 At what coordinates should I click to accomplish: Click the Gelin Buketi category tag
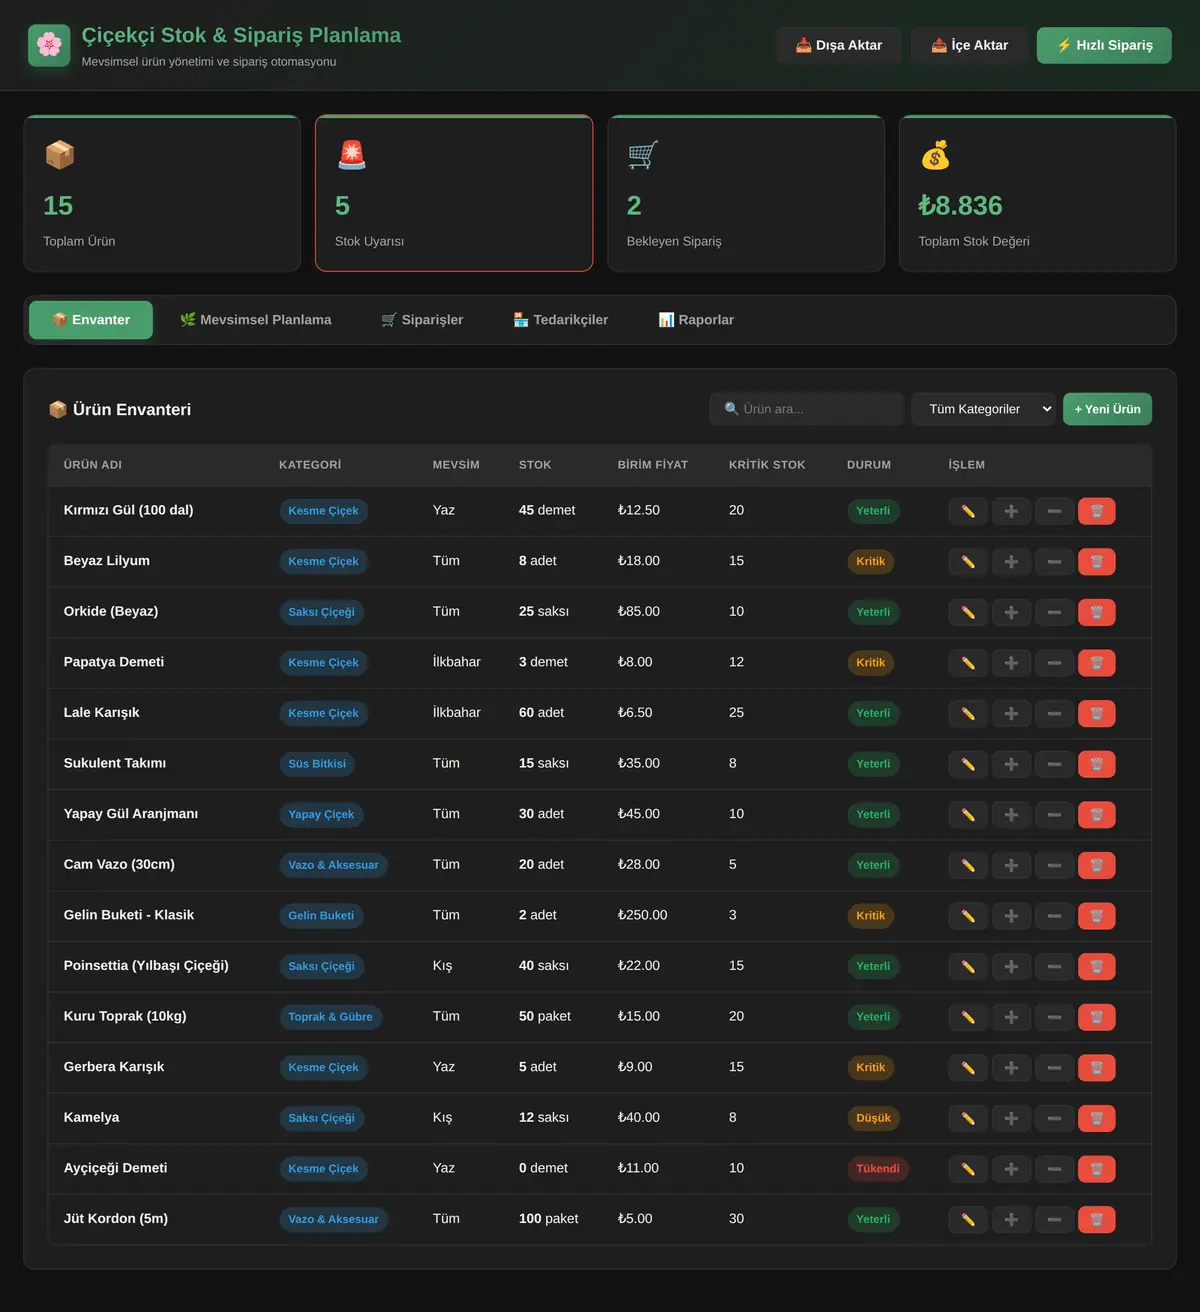pyautogui.click(x=321, y=916)
